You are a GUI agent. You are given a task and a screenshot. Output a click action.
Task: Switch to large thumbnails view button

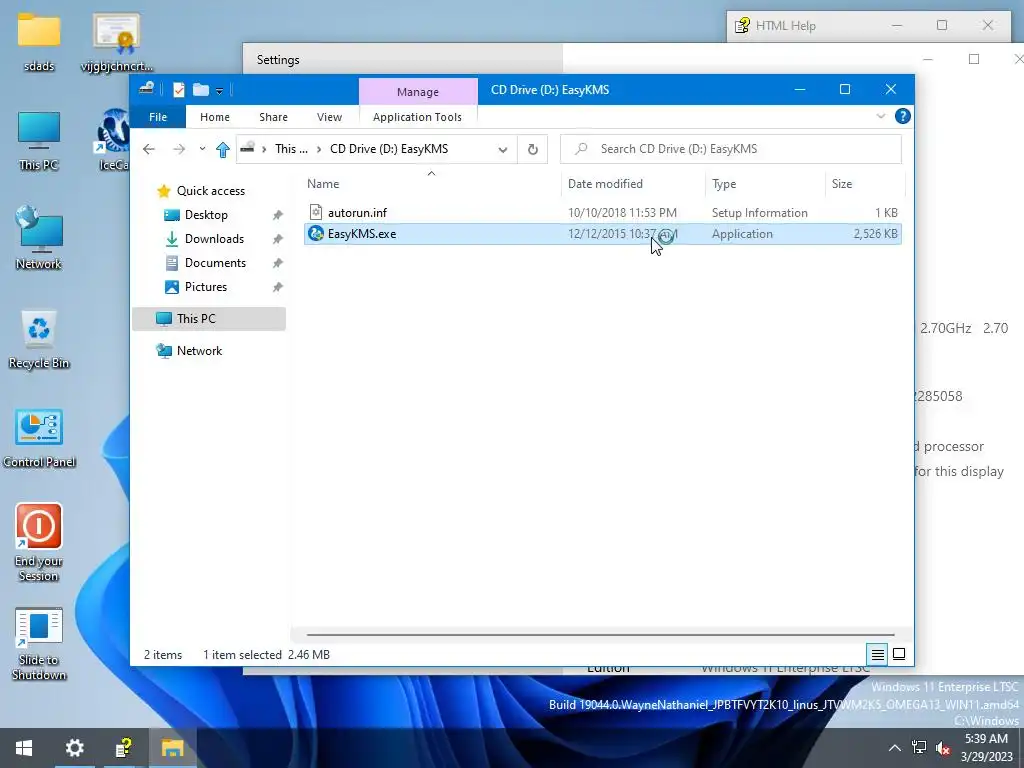coord(899,654)
